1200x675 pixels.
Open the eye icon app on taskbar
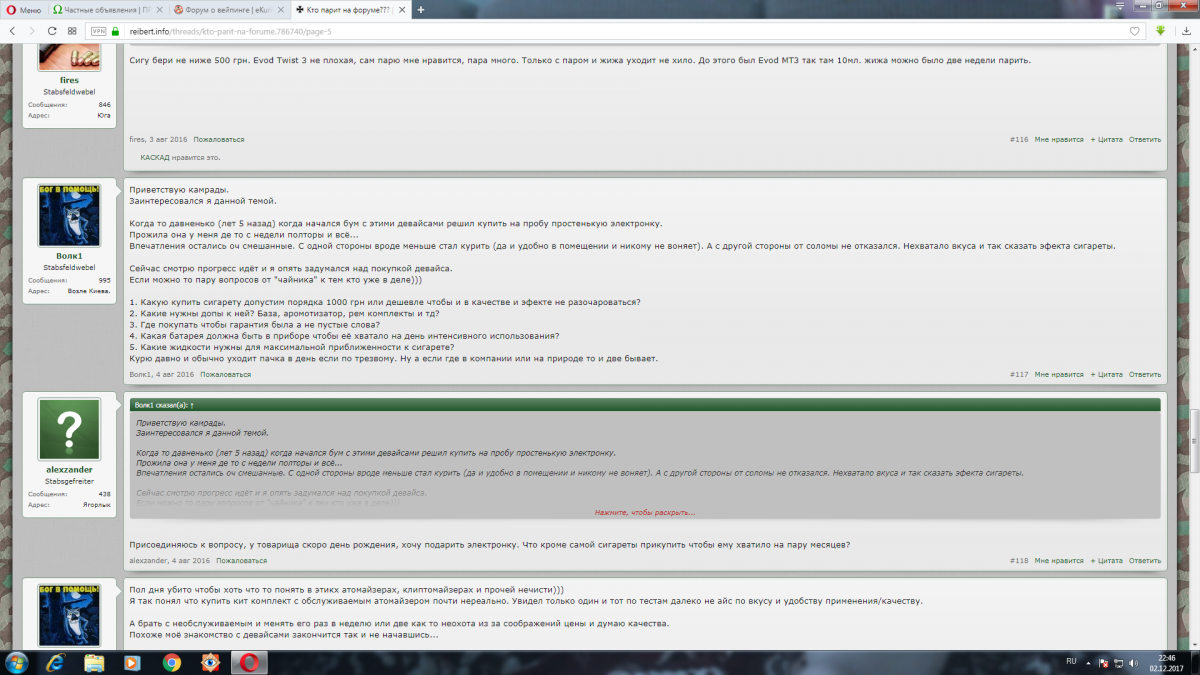click(x=209, y=662)
